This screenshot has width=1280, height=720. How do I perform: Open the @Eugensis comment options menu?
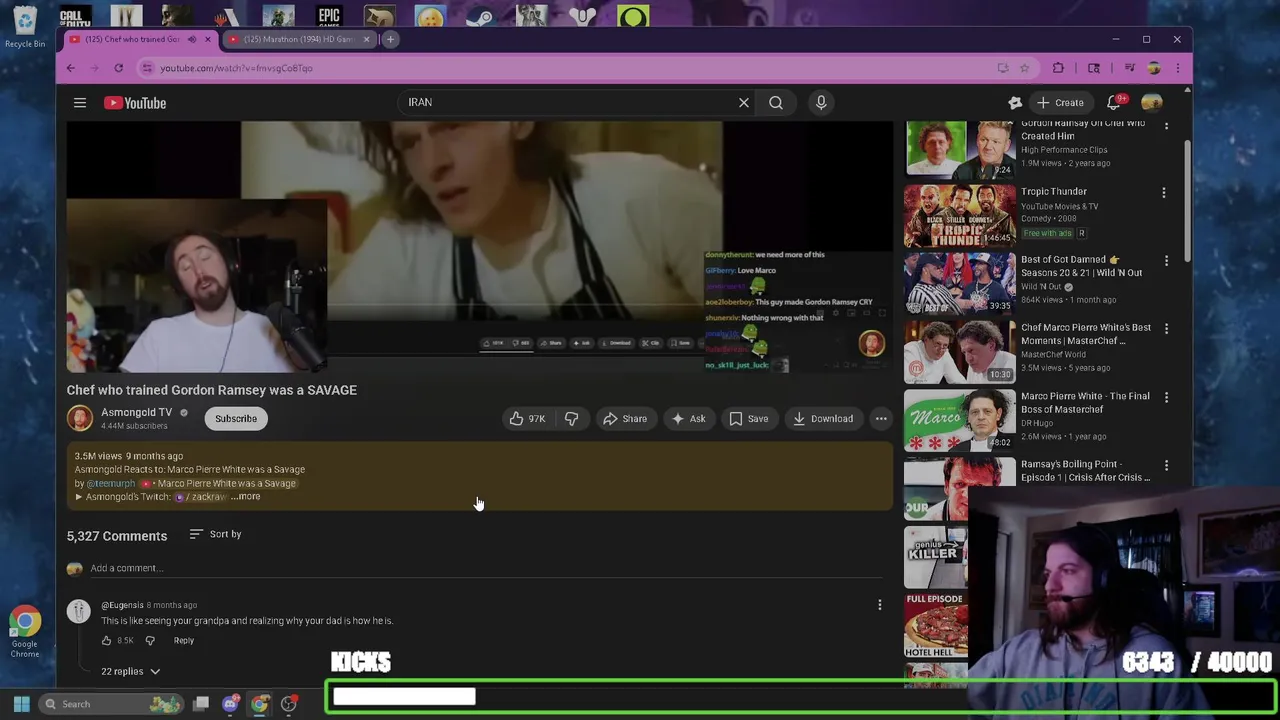[x=880, y=605]
